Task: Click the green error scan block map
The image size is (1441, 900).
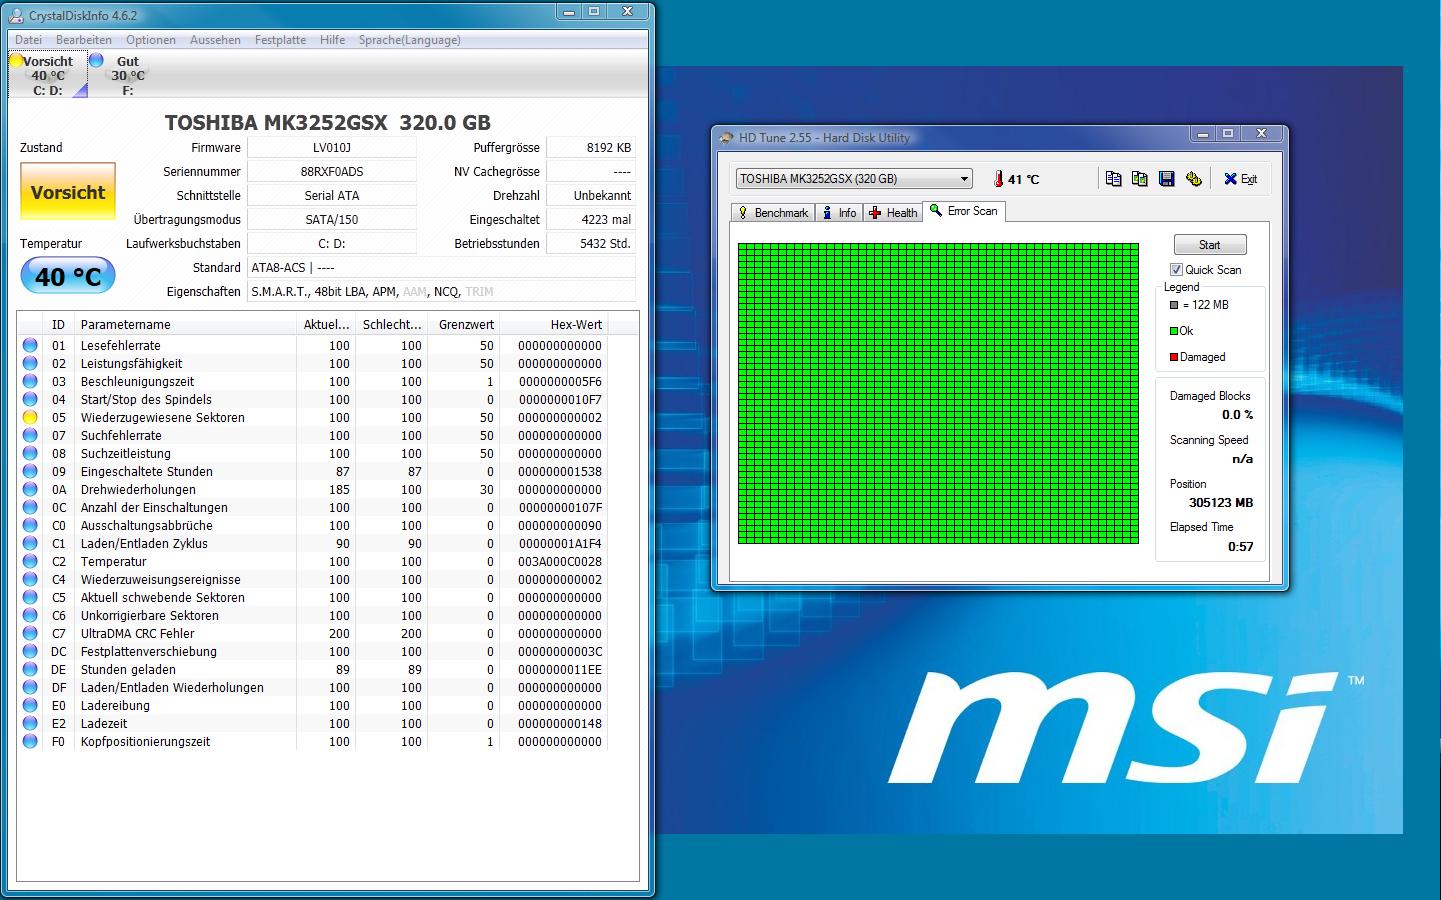Action: click(938, 393)
